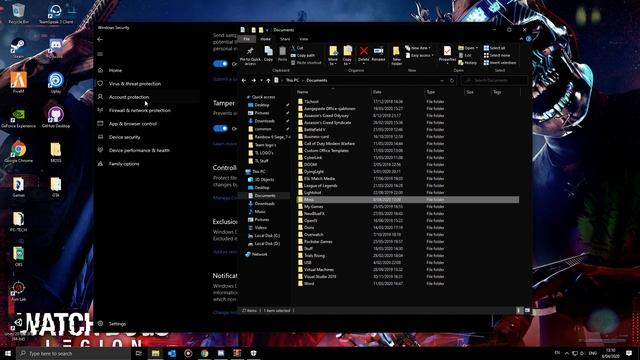Go up one folder level
Image resolution: width=640 pixels, height=360 pixels.
[x=268, y=80]
